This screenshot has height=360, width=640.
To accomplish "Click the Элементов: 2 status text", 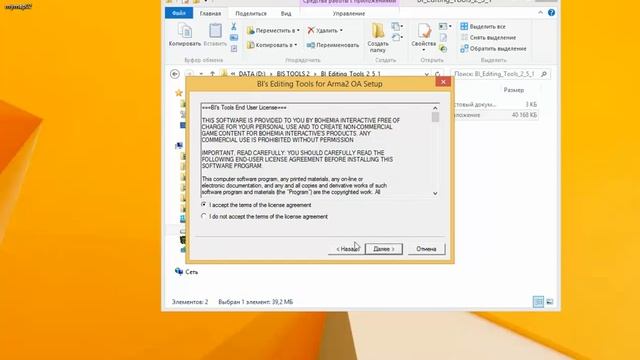I will click(x=190, y=302).
